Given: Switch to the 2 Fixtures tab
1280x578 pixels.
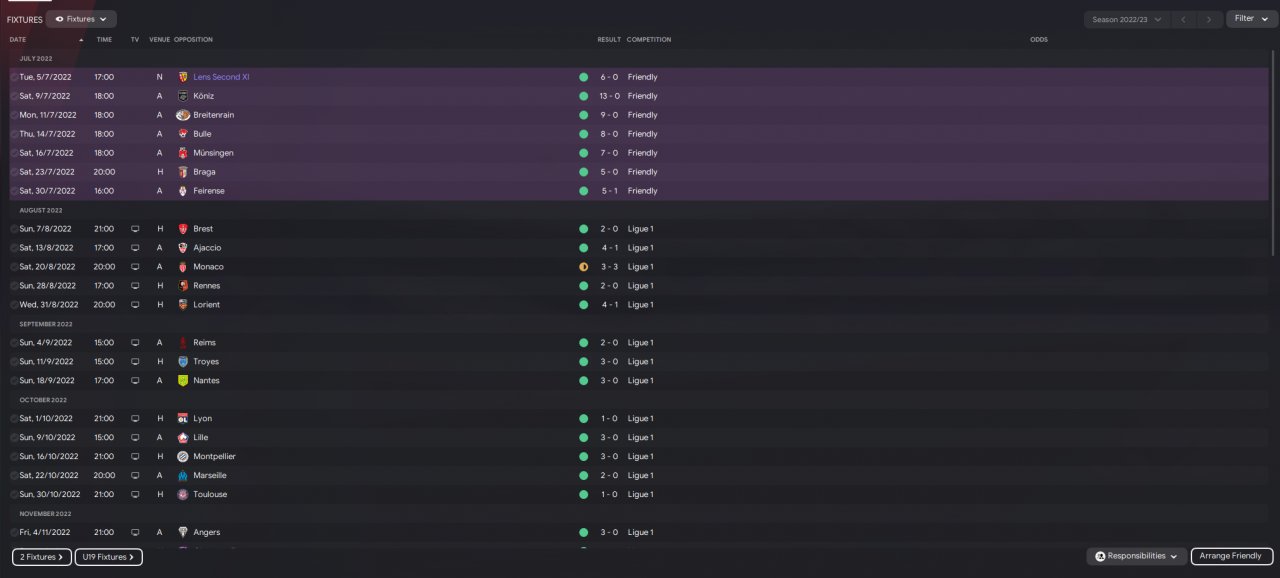Looking at the screenshot, I should click(x=42, y=557).
